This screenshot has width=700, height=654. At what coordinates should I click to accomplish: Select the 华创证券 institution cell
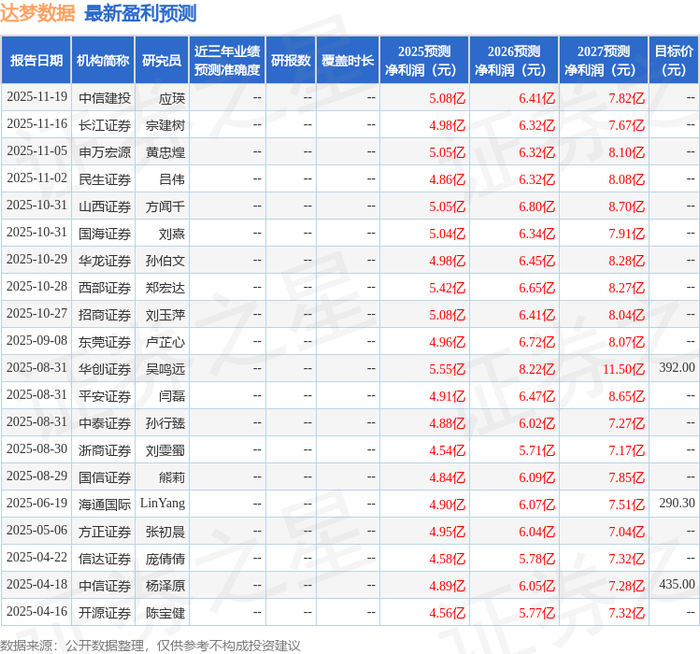(104, 369)
